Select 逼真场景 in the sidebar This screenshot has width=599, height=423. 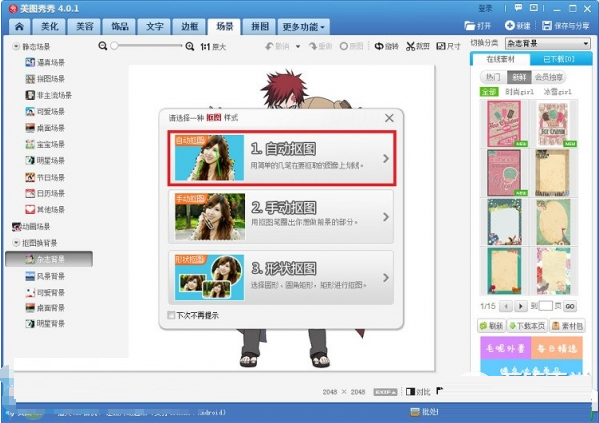45,62
